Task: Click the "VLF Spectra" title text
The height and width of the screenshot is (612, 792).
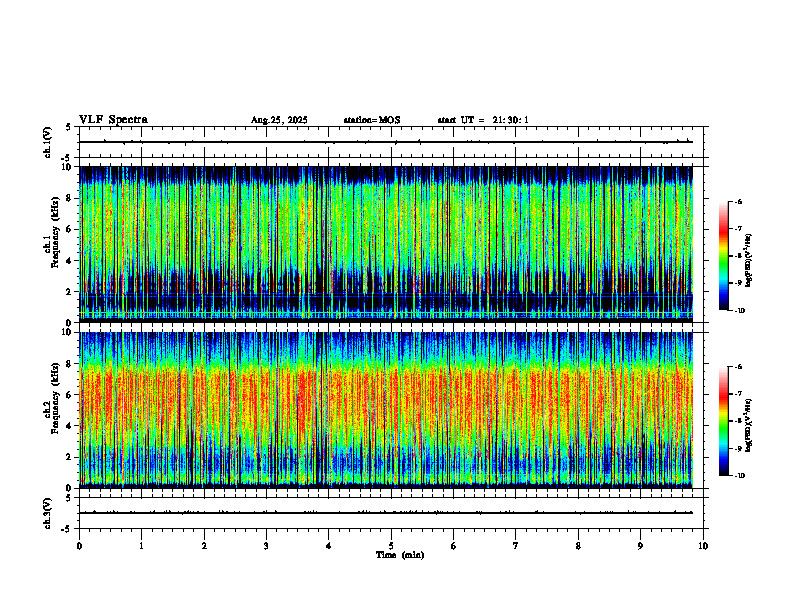Action: (113, 120)
